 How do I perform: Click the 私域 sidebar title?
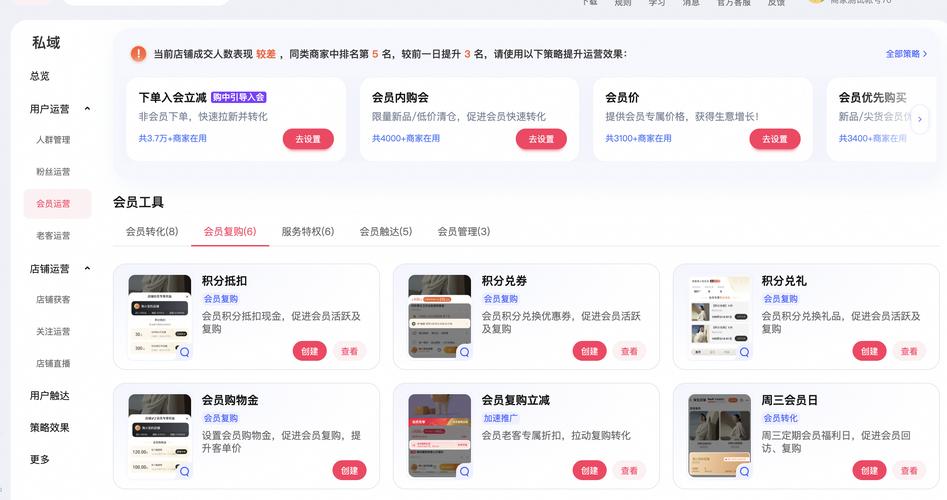click(x=47, y=43)
